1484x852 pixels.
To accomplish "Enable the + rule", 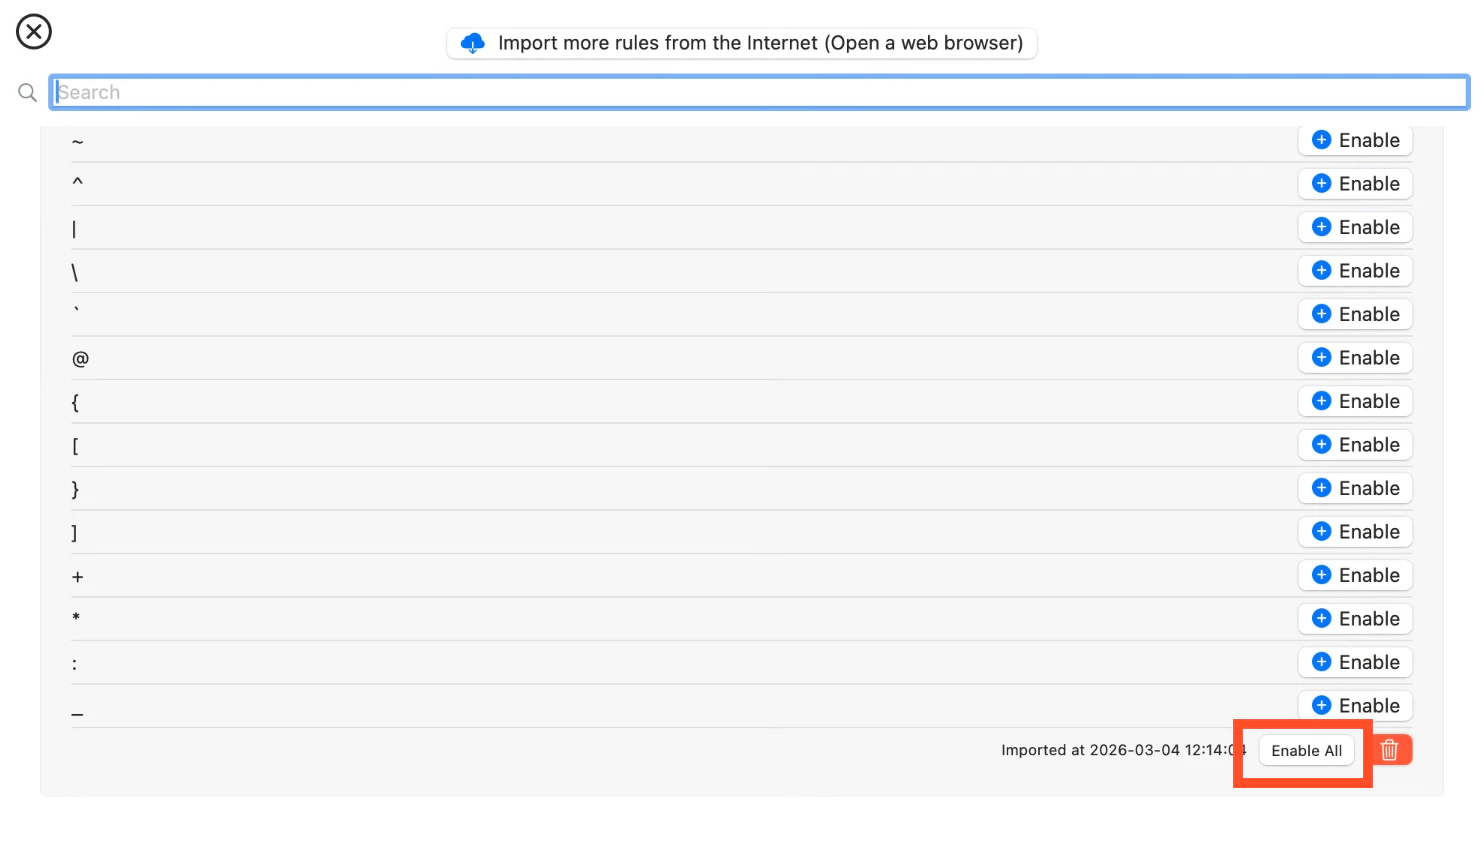I will [1355, 575].
